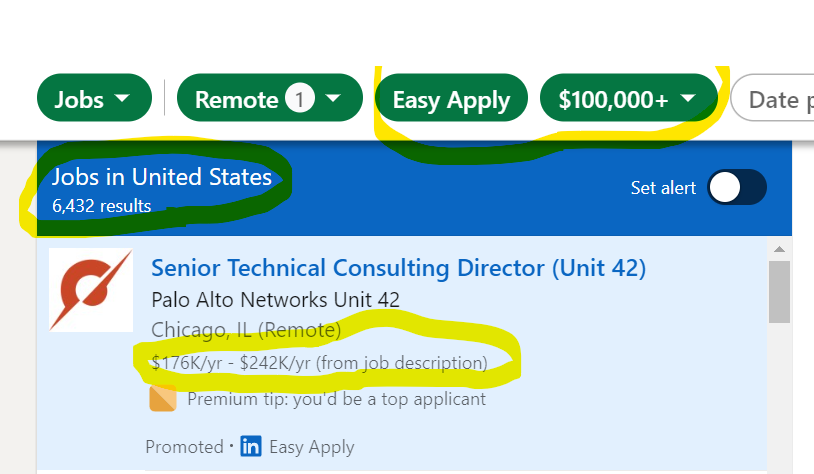Turn on the Set alert switch
The height and width of the screenshot is (474, 814).
click(737, 187)
